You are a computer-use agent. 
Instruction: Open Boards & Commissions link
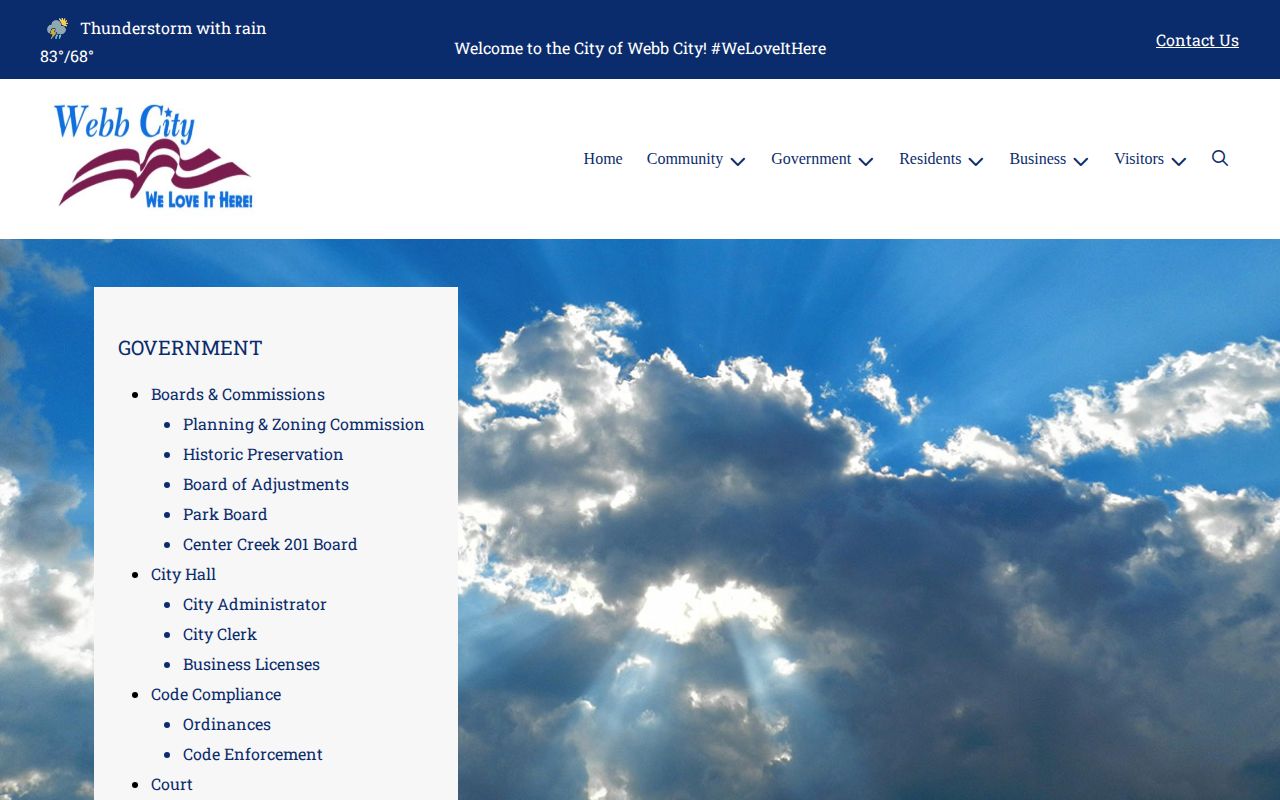[x=238, y=394]
